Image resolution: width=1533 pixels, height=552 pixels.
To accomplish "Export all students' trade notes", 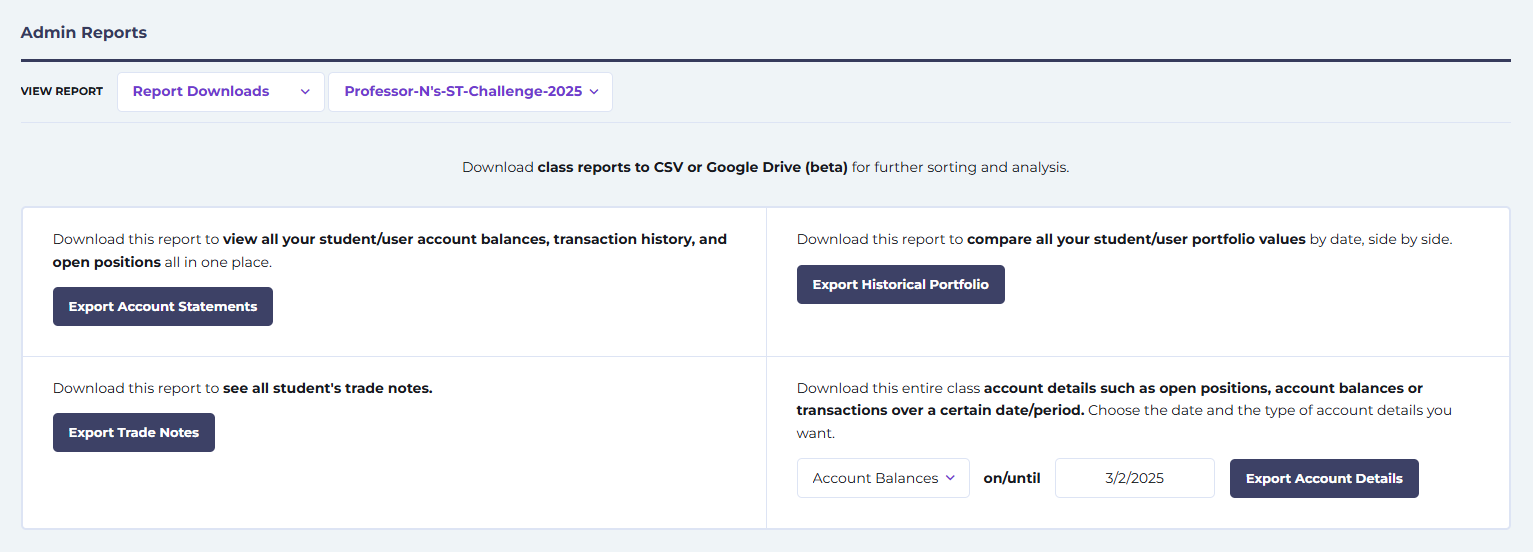I will [x=134, y=432].
